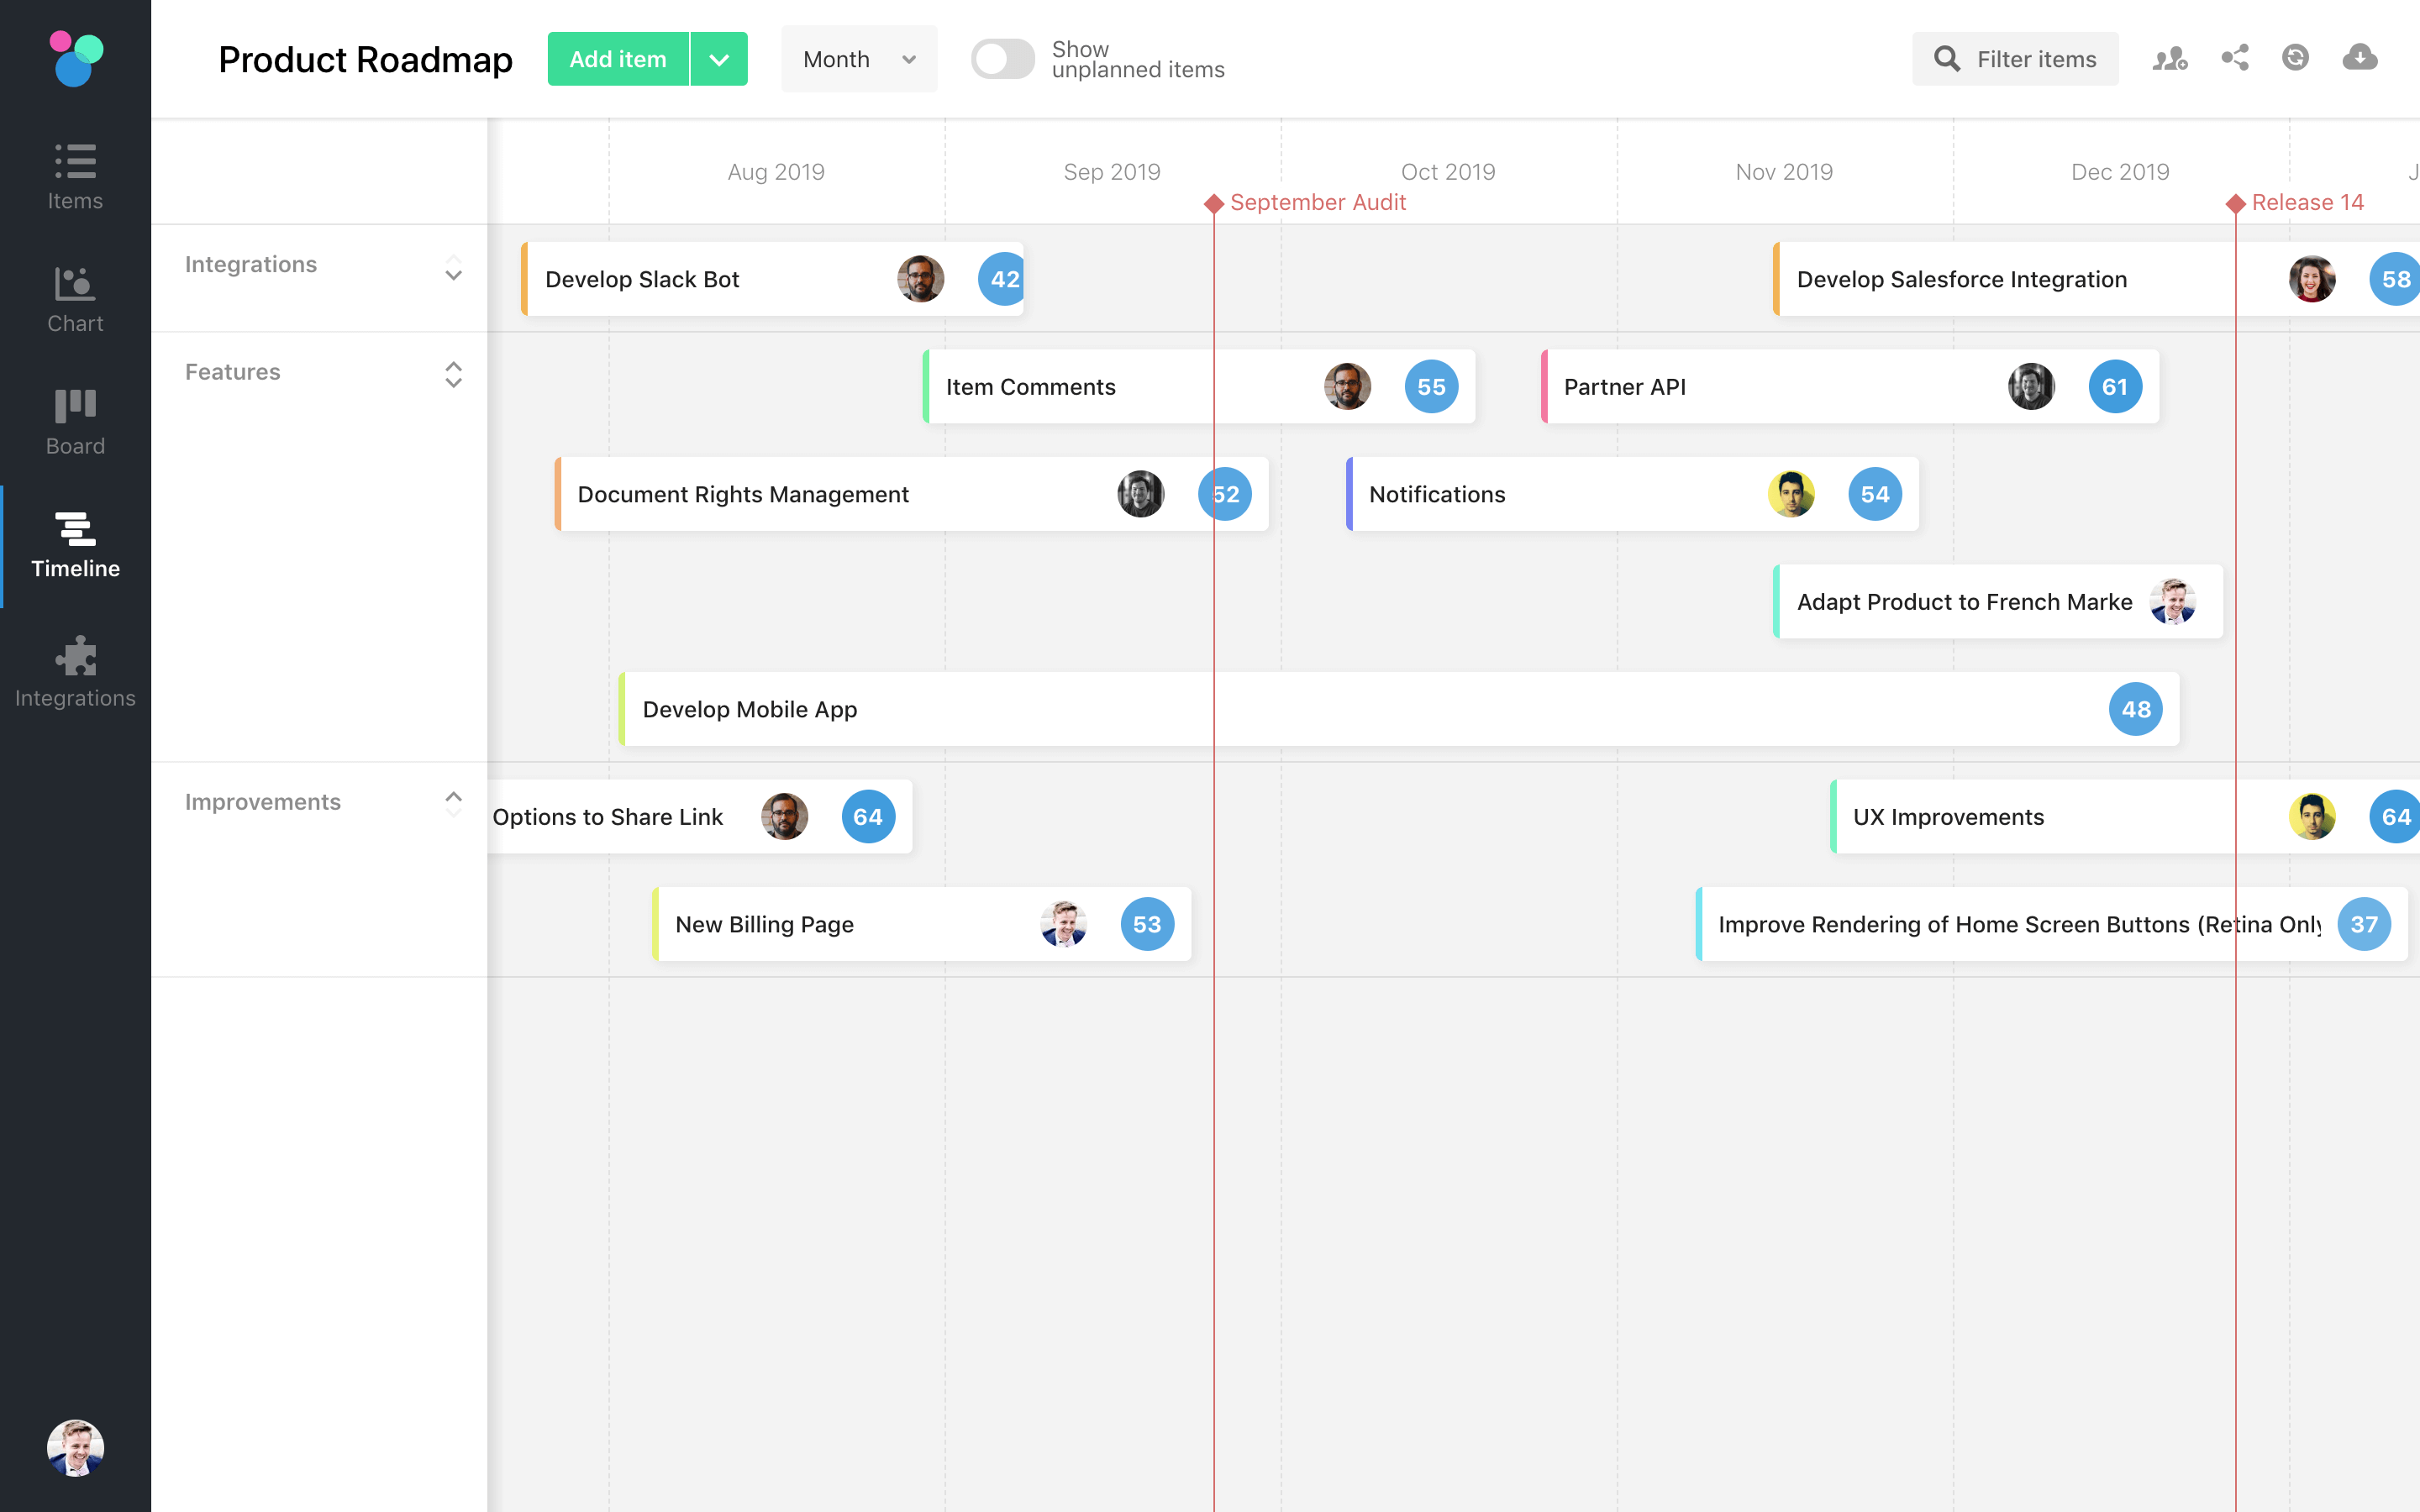The image size is (2420, 1512).
Task: Export the roadmap with the cloud download icon
Action: coord(2361,59)
